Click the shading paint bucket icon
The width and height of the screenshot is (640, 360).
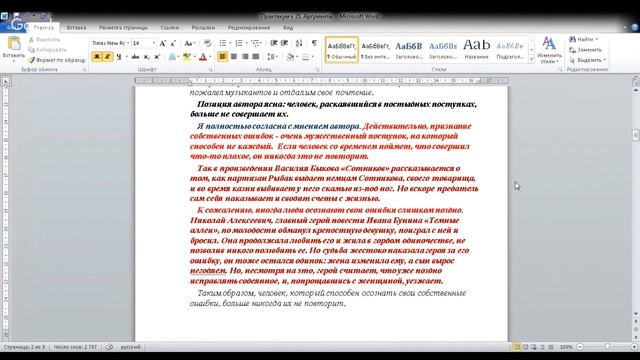click(289, 57)
